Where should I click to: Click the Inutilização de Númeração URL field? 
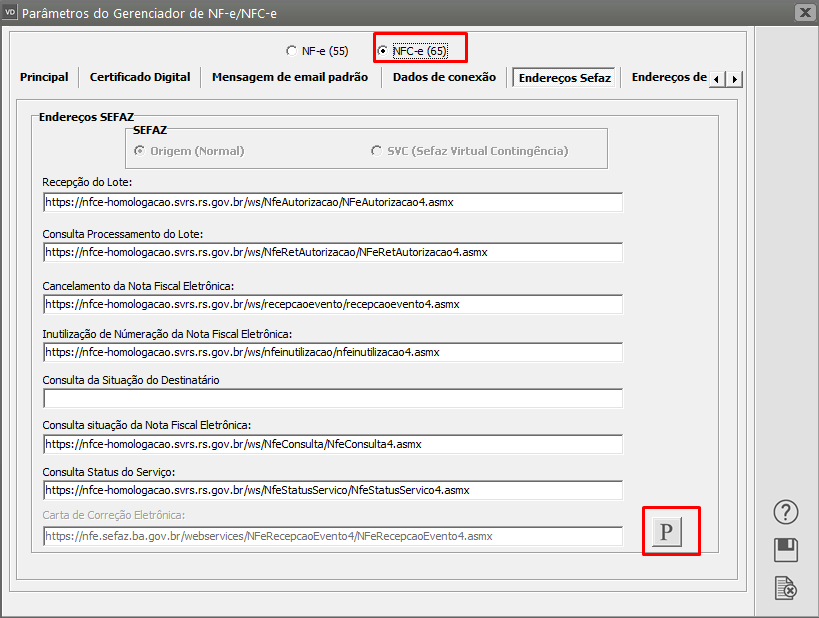click(333, 352)
